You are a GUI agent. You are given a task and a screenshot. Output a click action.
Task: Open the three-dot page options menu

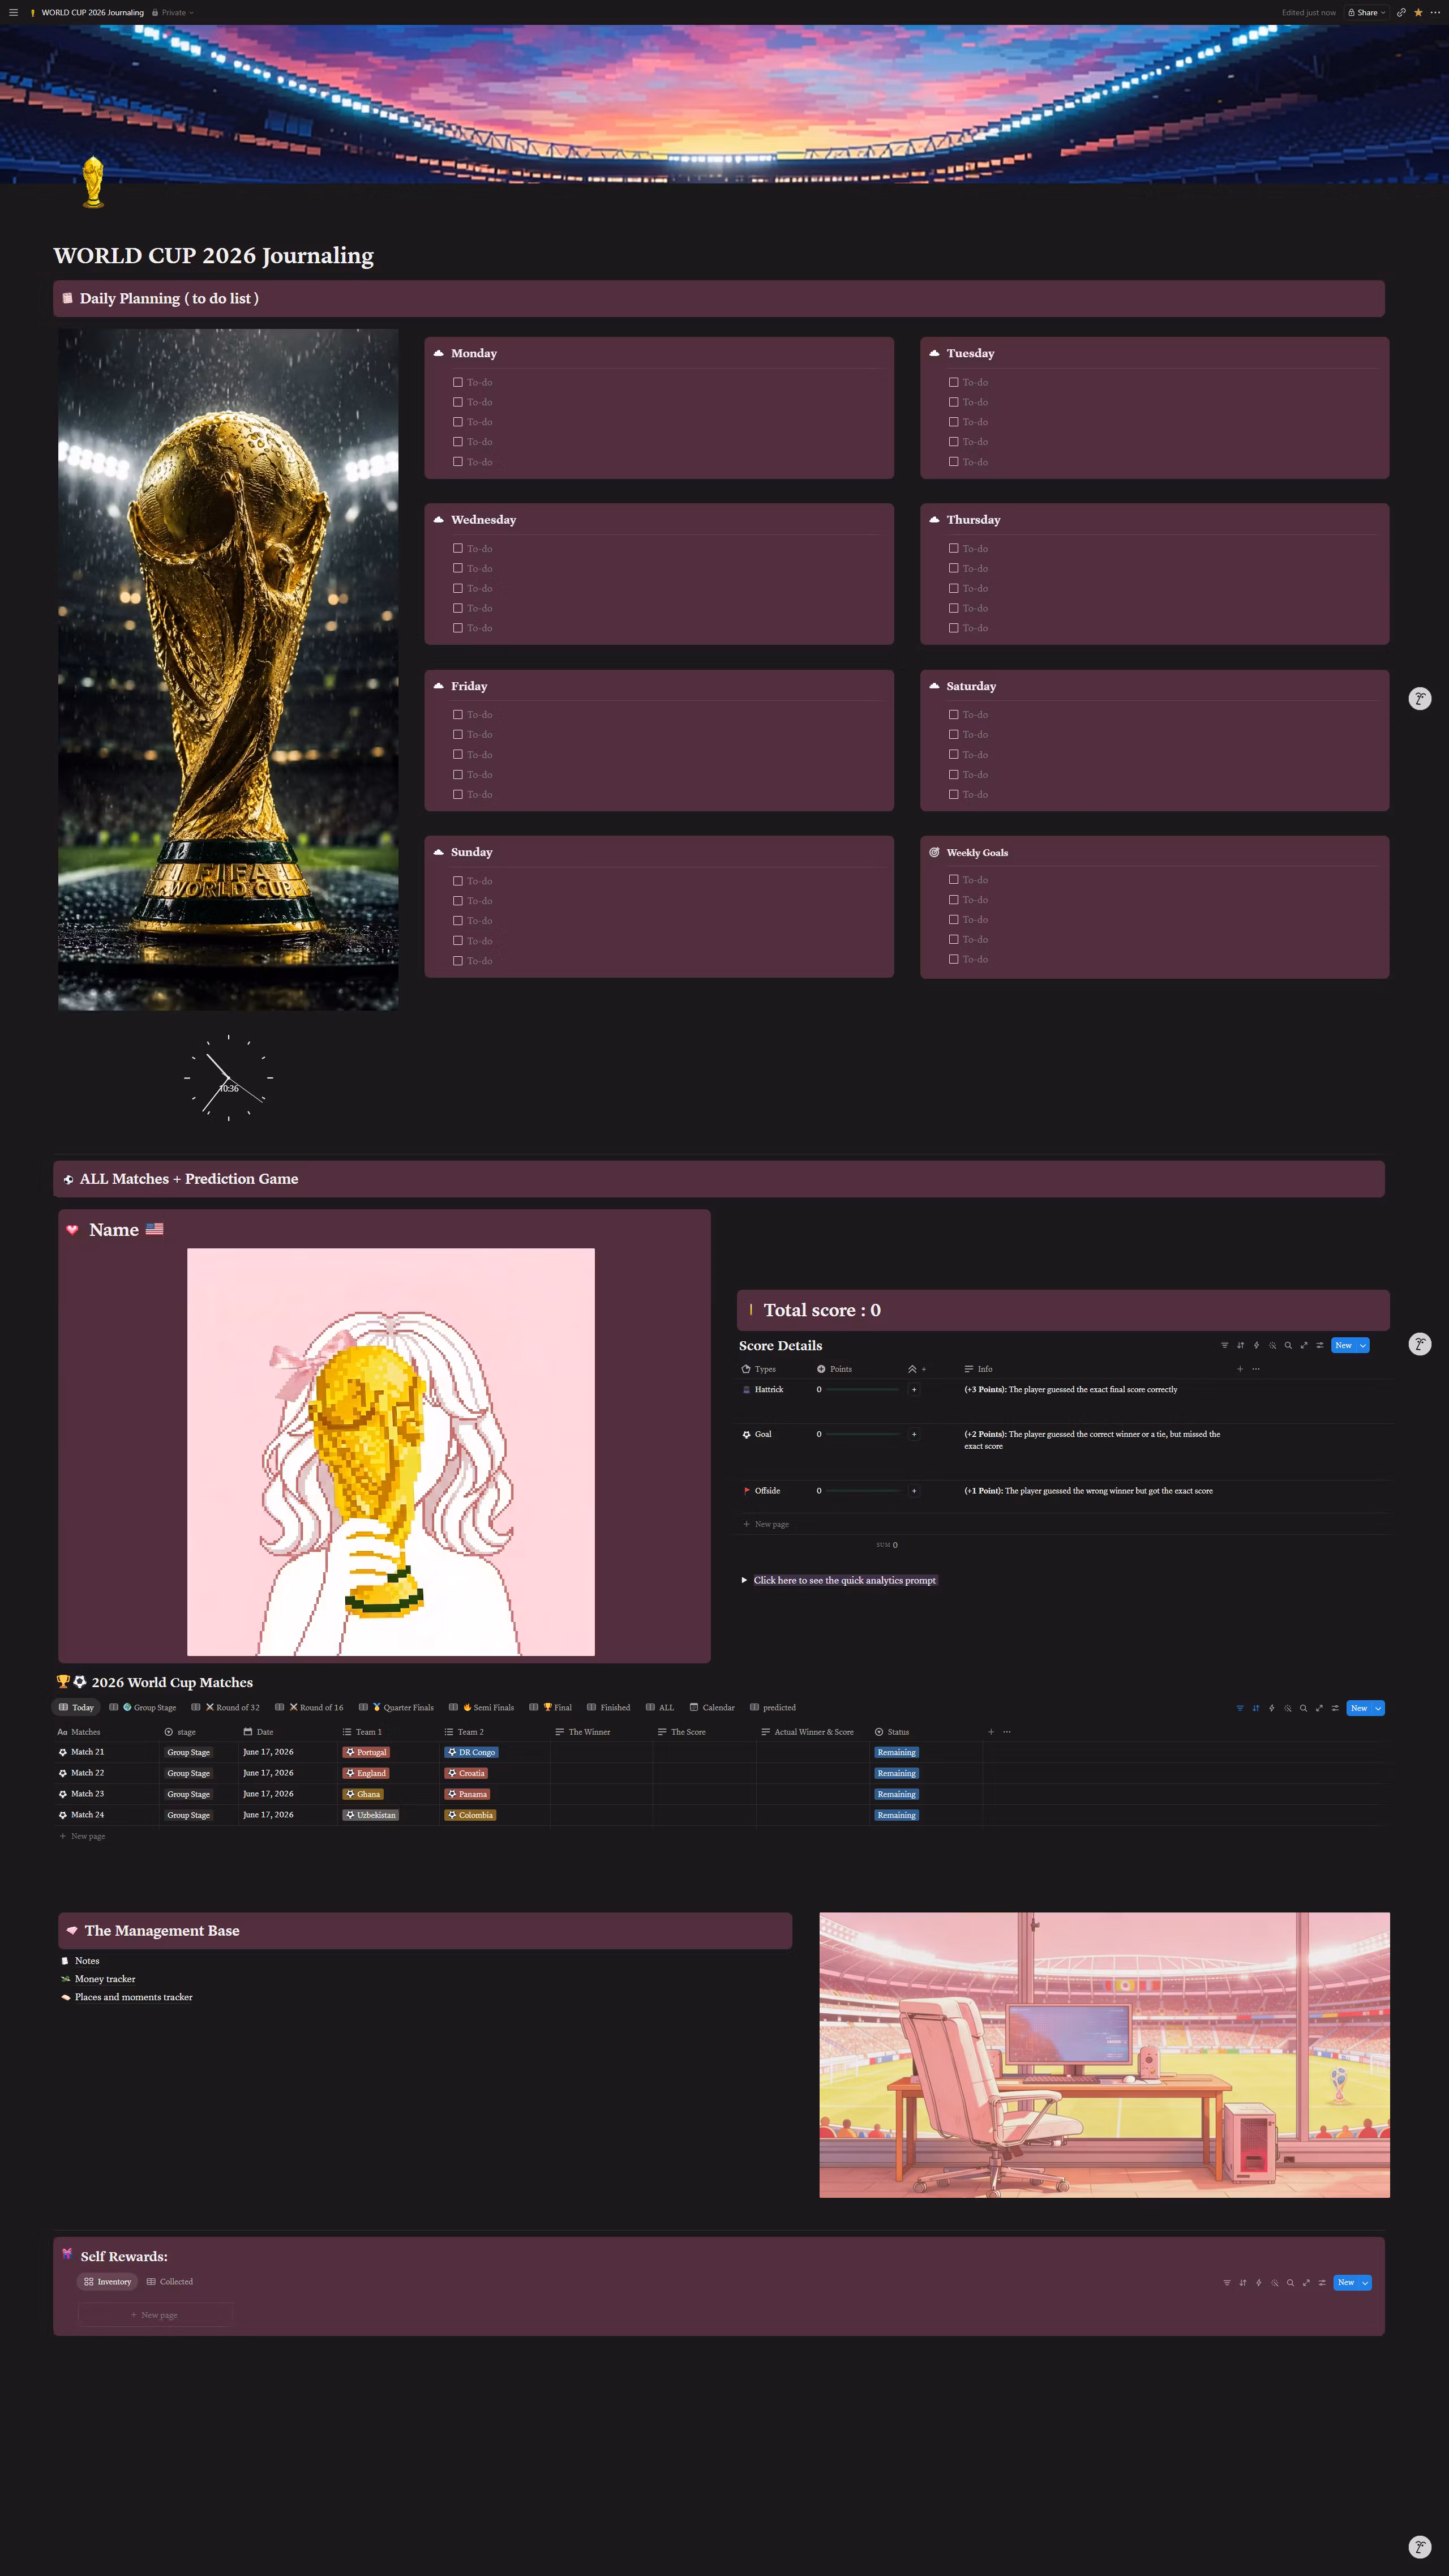[1435, 13]
